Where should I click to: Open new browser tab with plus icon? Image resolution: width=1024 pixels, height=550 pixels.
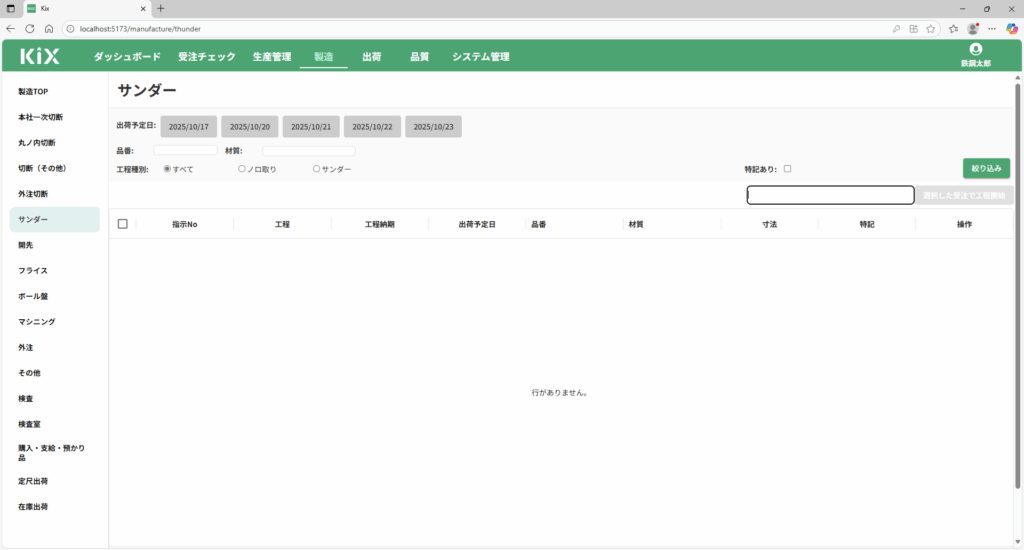click(161, 8)
